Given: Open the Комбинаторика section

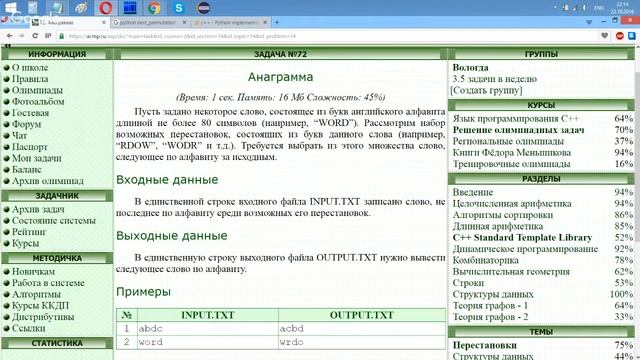Looking at the screenshot, I should pyautogui.click(x=485, y=260).
